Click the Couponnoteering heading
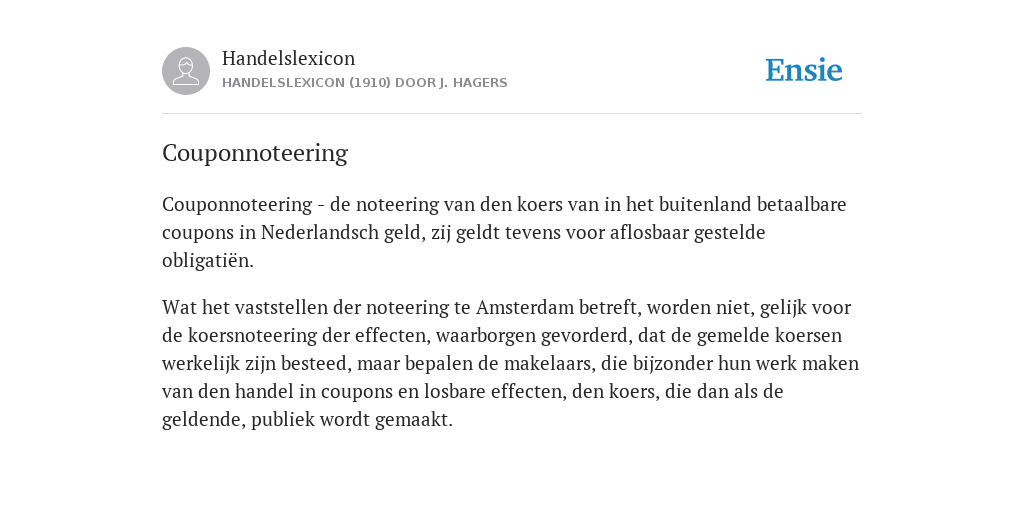 point(255,153)
